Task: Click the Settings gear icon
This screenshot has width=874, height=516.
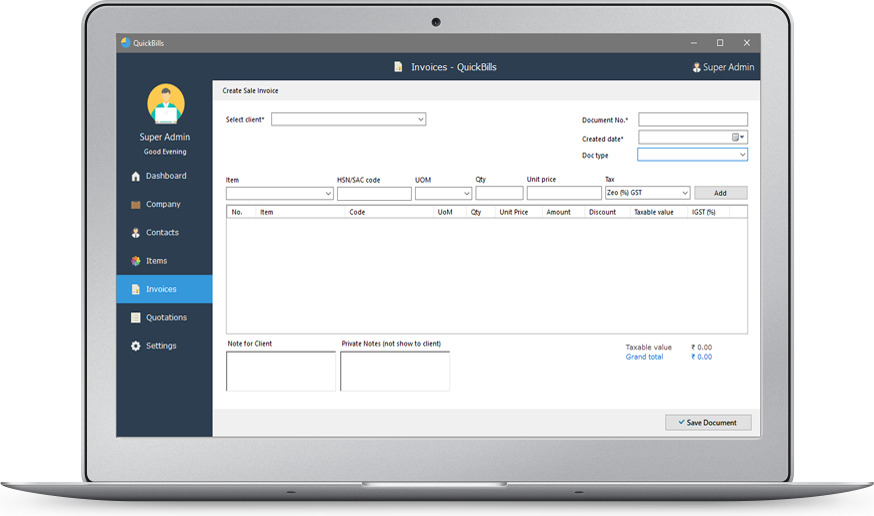Action: click(x=135, y=346)
